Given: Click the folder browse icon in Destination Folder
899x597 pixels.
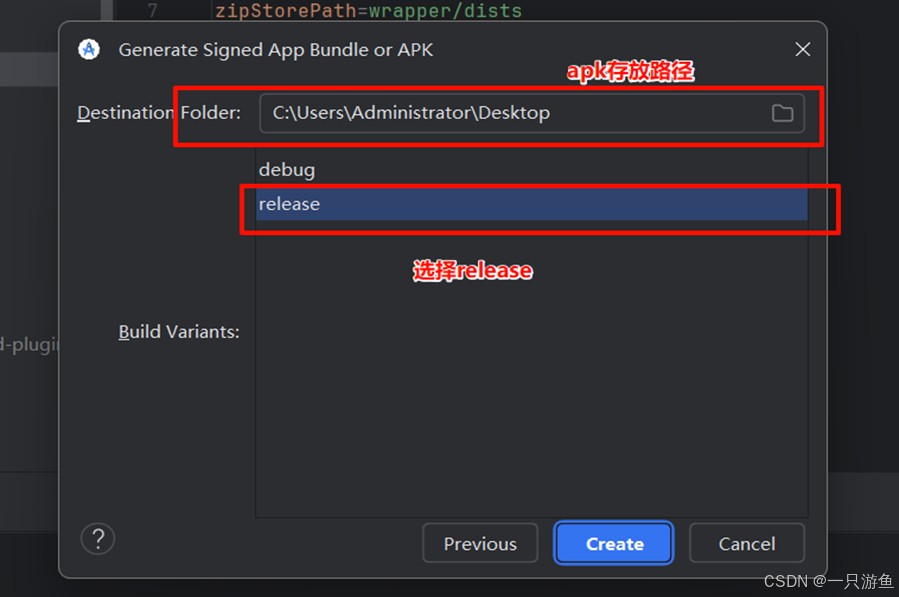Looking at the screenshot, I should pos(782,113).
